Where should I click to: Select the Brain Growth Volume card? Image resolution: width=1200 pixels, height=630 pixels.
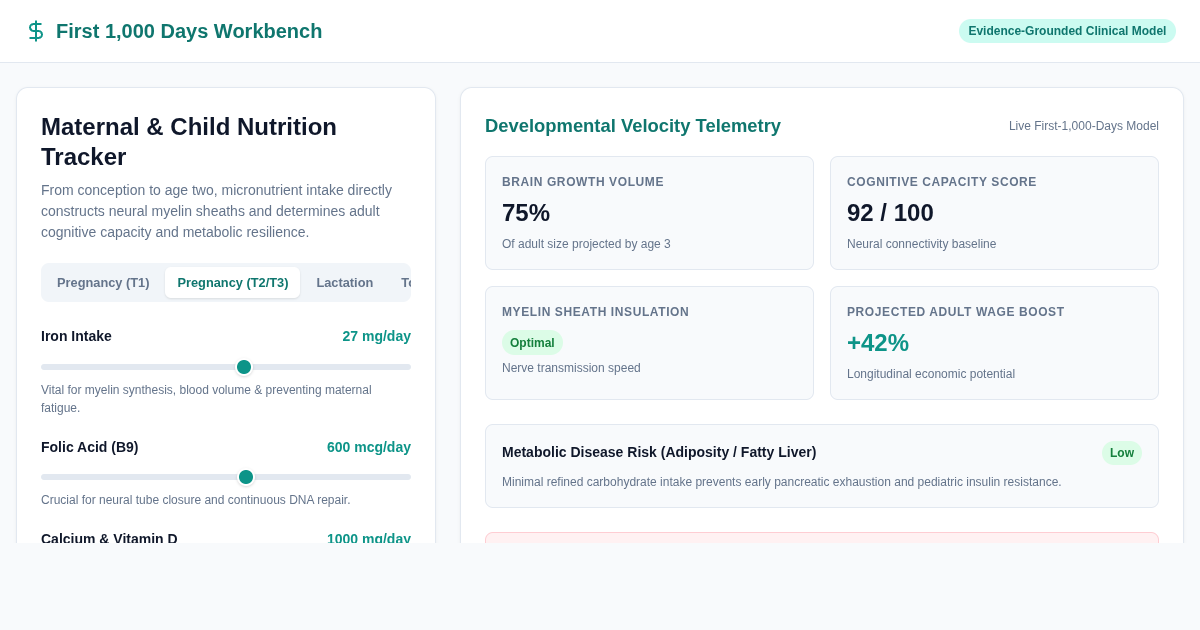[x=649, y=213]
